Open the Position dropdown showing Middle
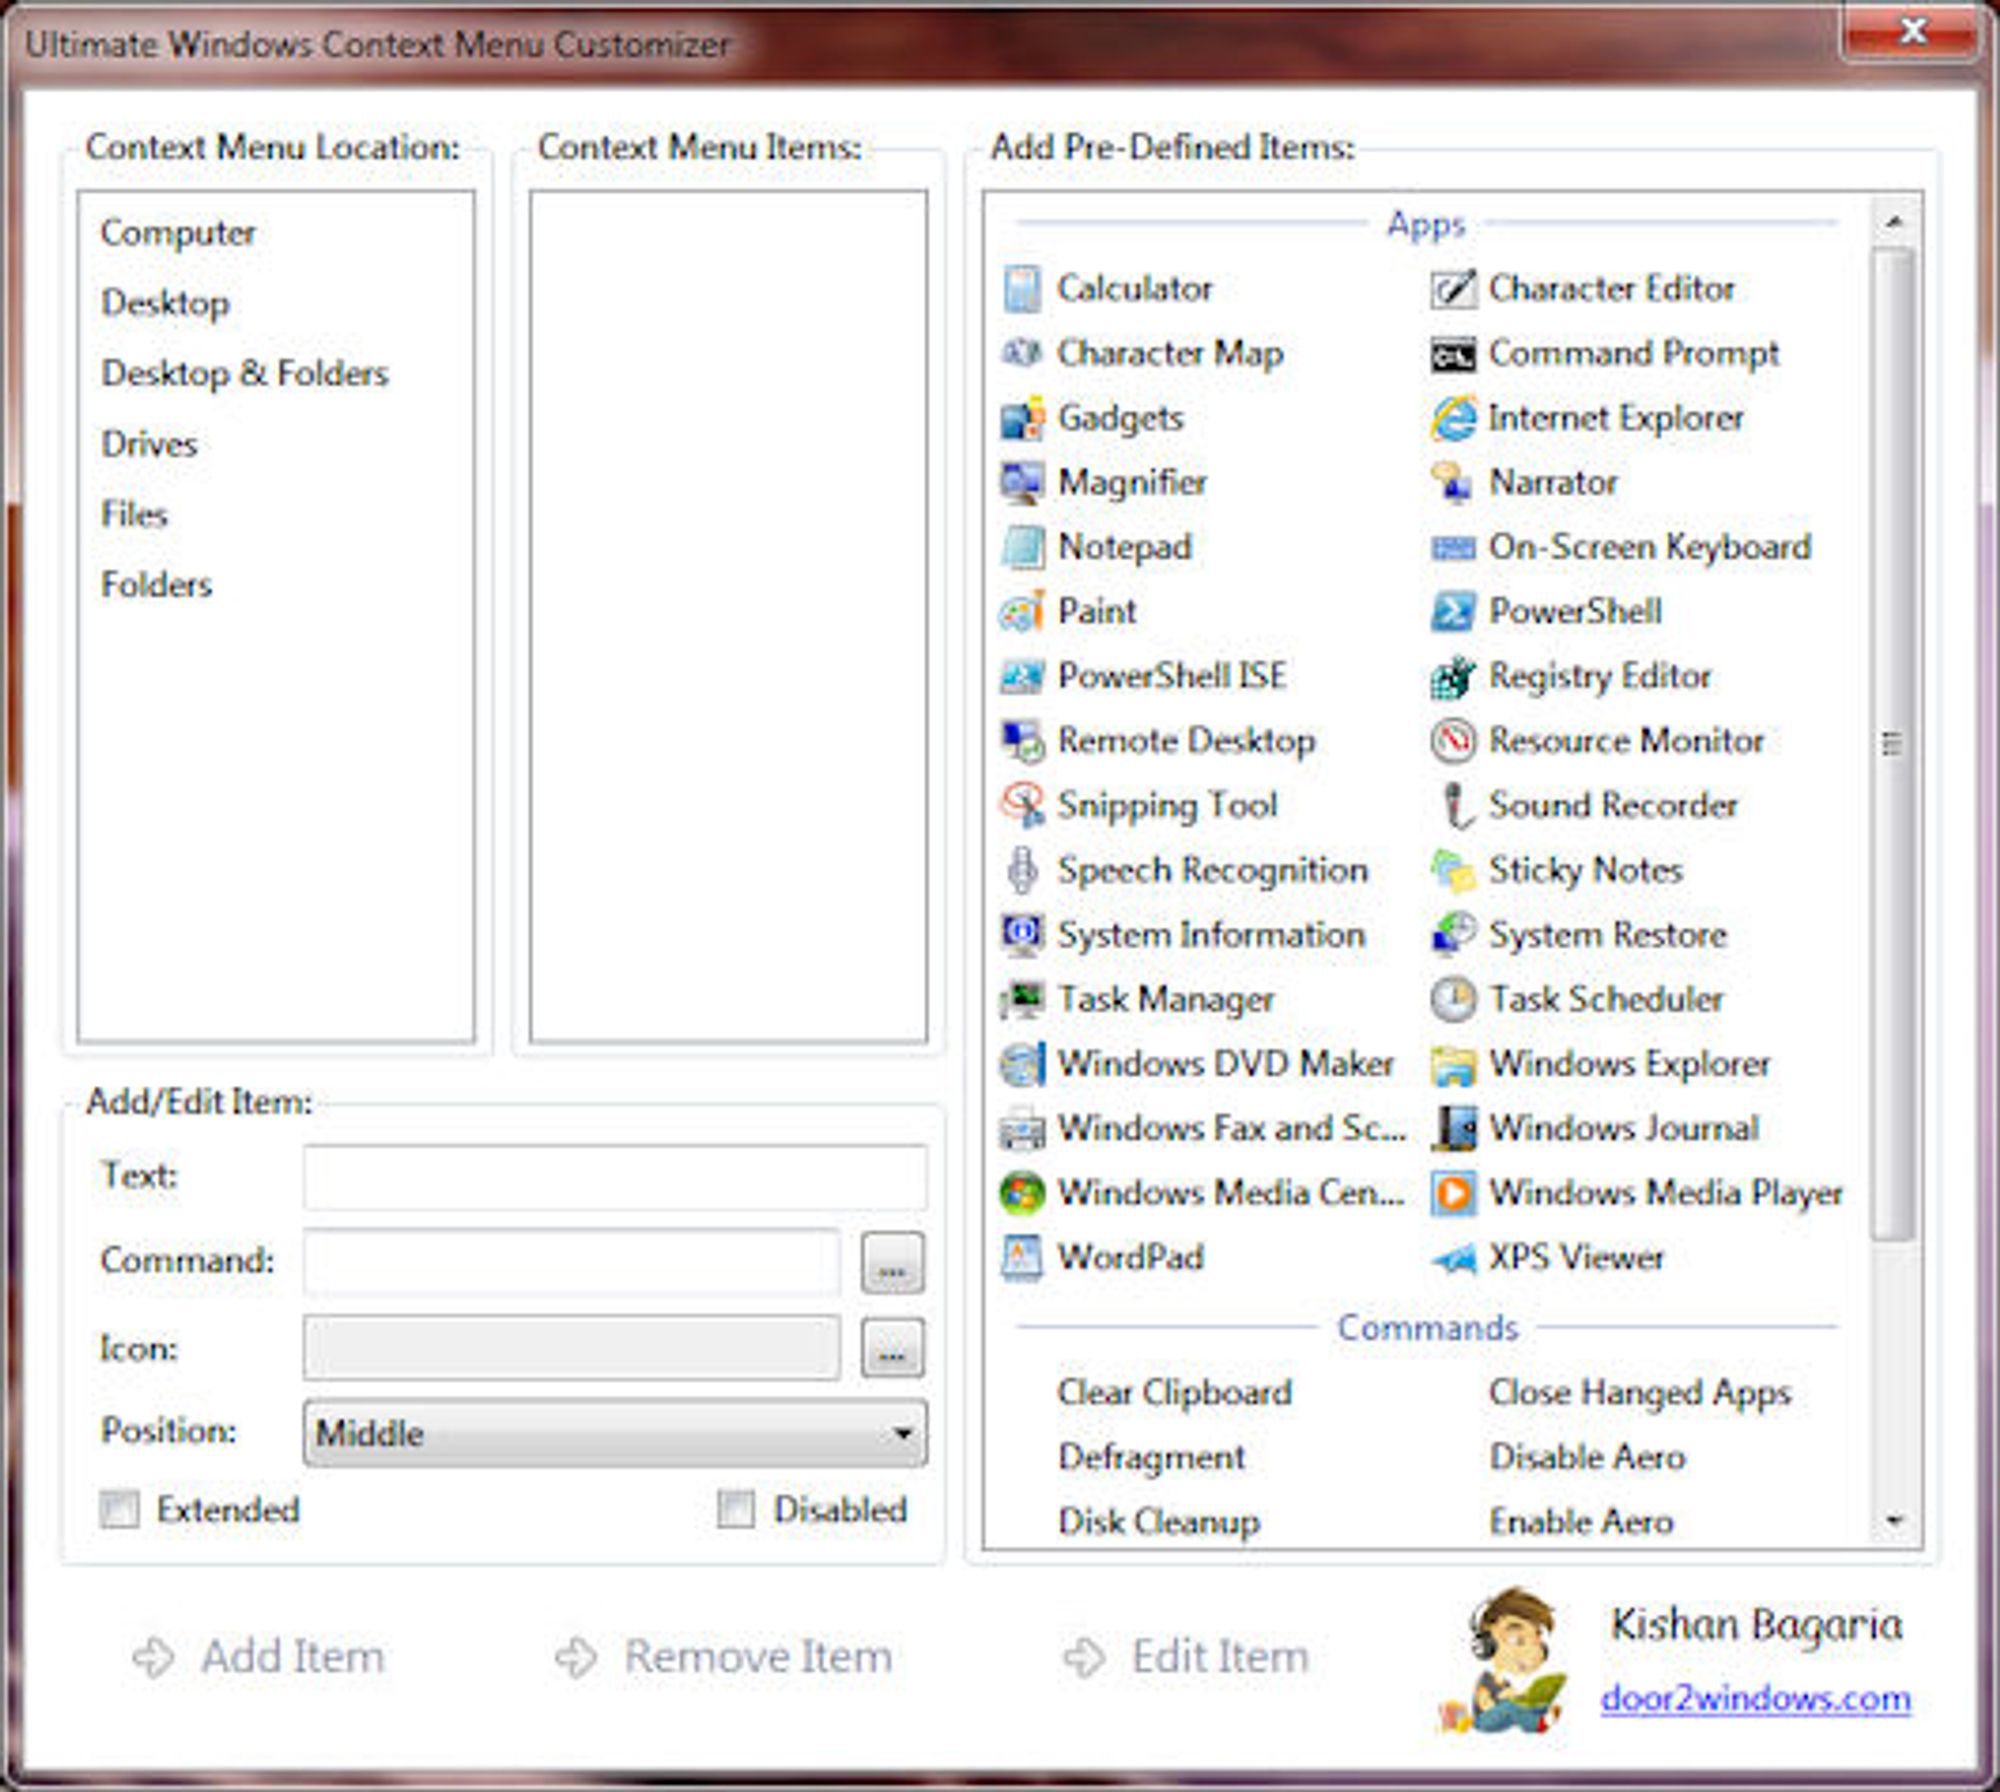 click(615, 1433)
